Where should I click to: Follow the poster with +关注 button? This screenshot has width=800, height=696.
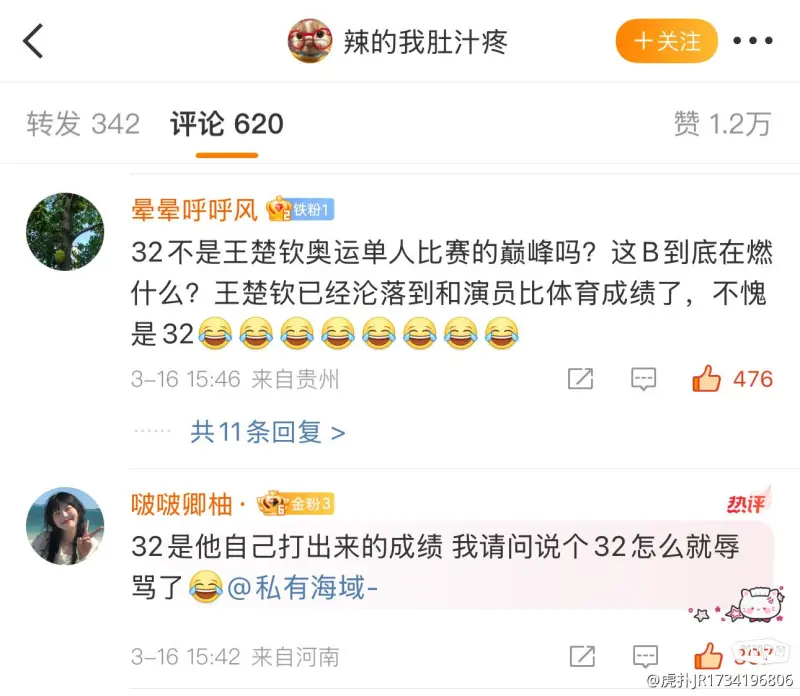click(667, 41)
